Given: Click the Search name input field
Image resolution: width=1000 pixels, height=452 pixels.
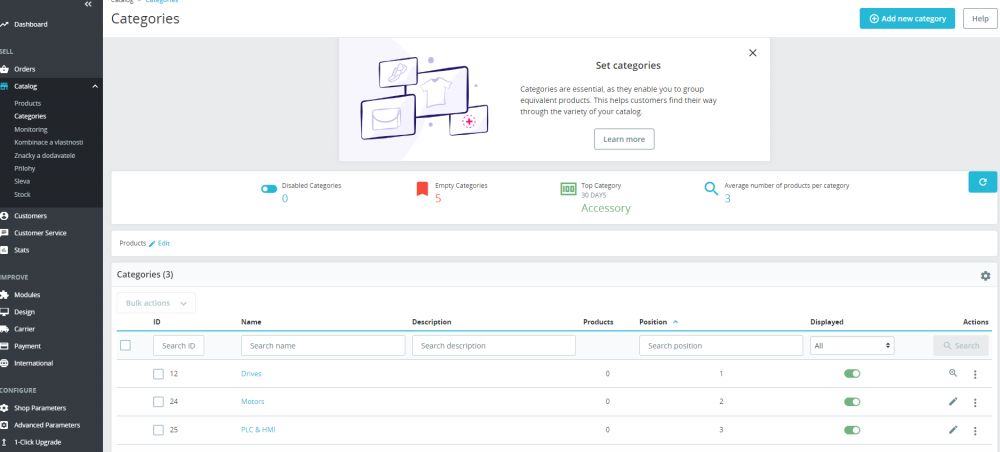Looking at the screenshot, I should [x=323, y=346].
